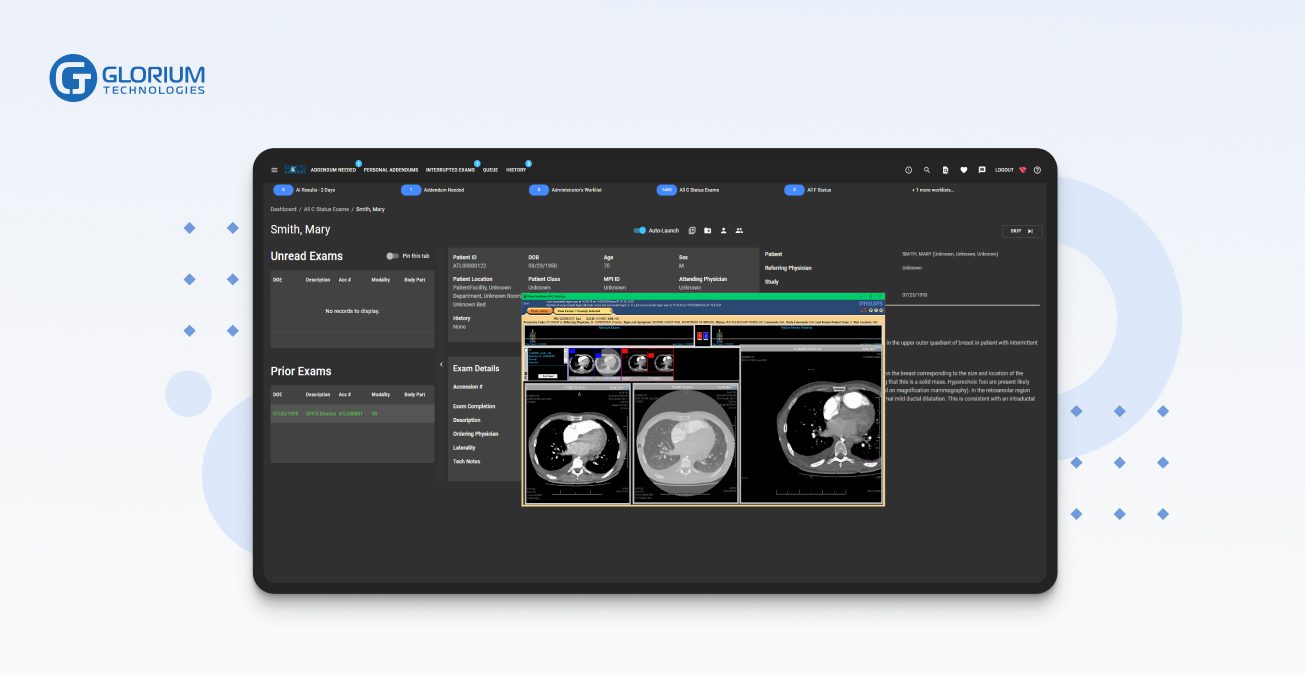Viewport: 1305px width, 677px height.
Task: Collapse the left exams panel arrow
Action: click(441, 365)
